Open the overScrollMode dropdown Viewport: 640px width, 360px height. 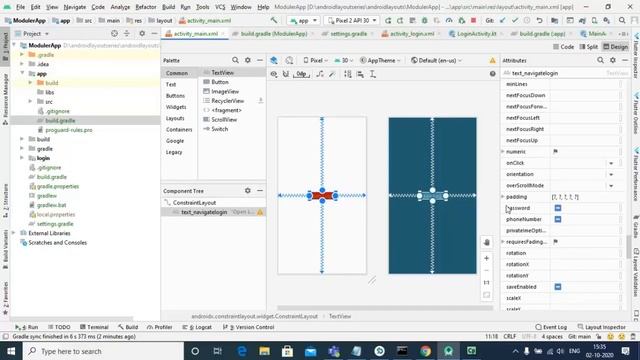[x=611, y=186]
